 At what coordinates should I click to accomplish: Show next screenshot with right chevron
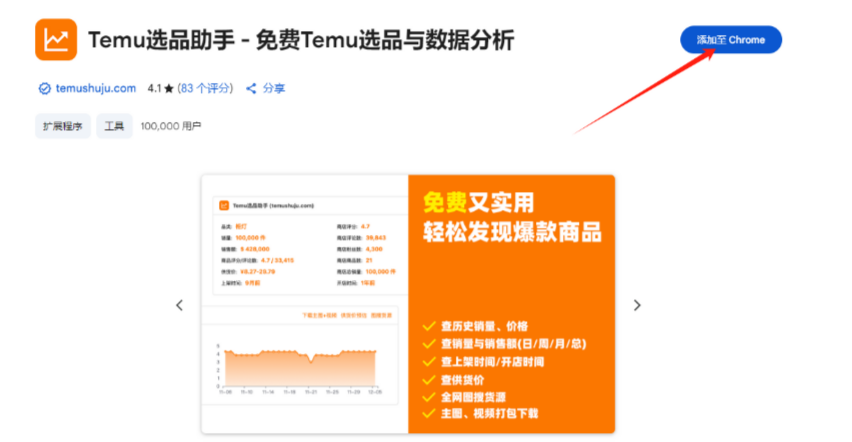coord(637,306)
